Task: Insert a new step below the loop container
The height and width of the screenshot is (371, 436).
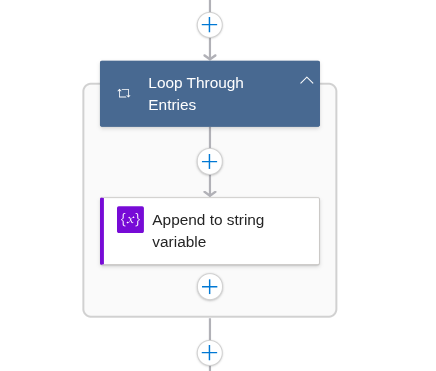Action: click(210, 353)
